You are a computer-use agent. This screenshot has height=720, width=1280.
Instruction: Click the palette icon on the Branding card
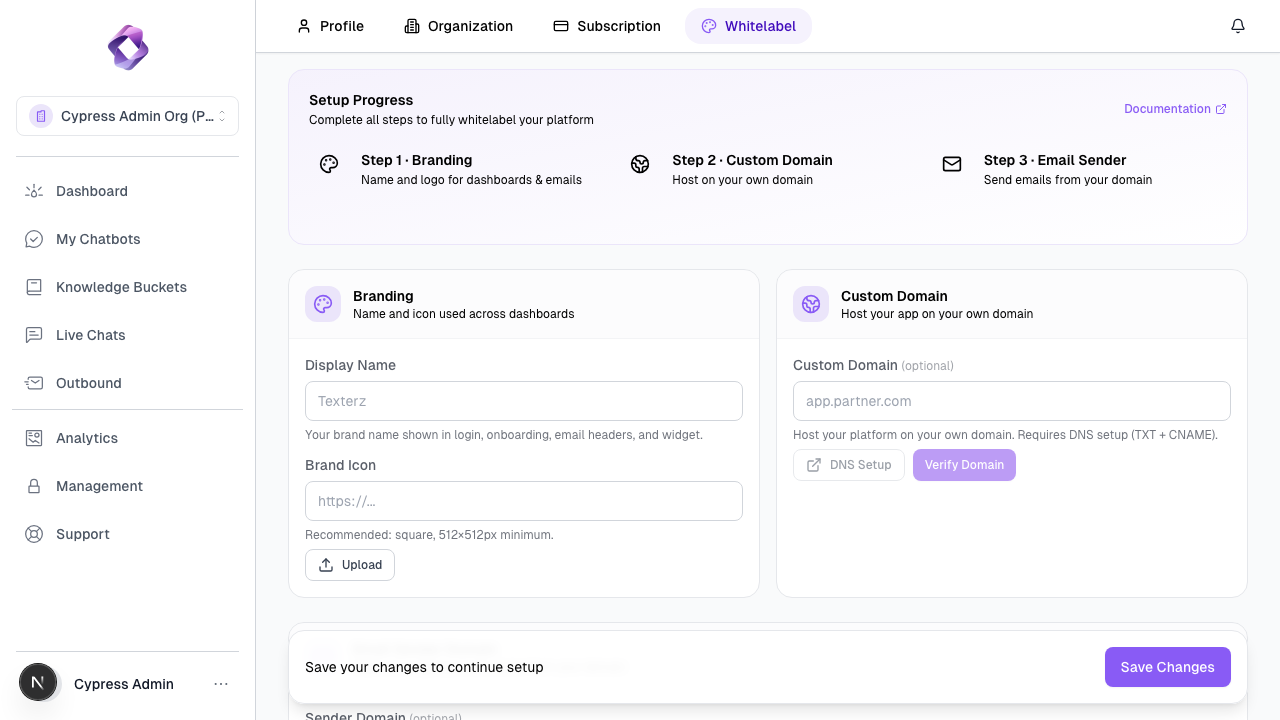pyautogui.click(x=323, y=303)
